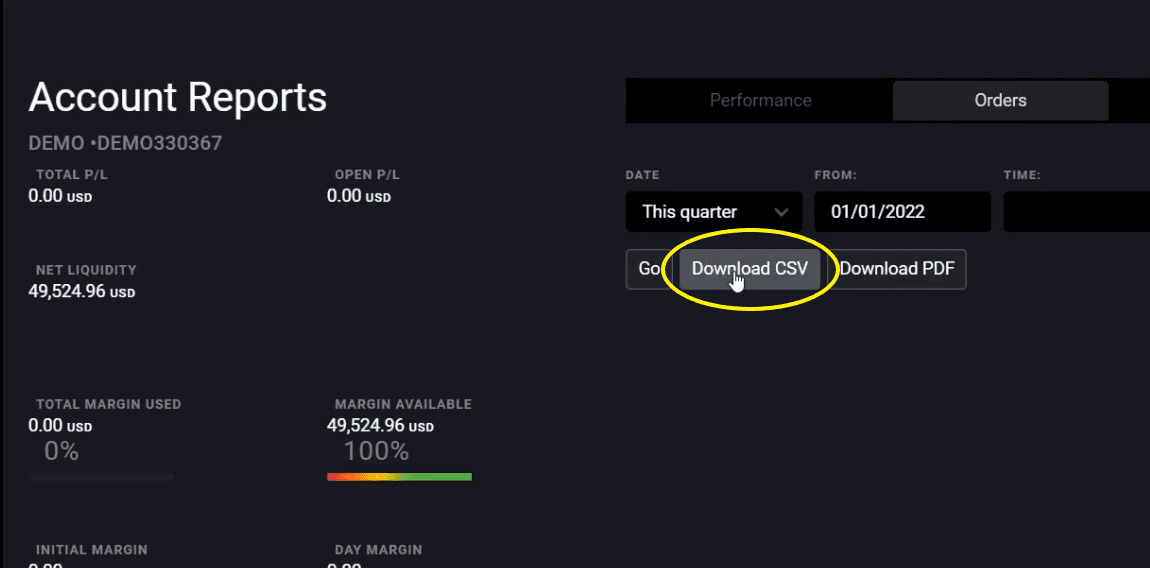Click the 0% margin used percentage

pos(61,451)
